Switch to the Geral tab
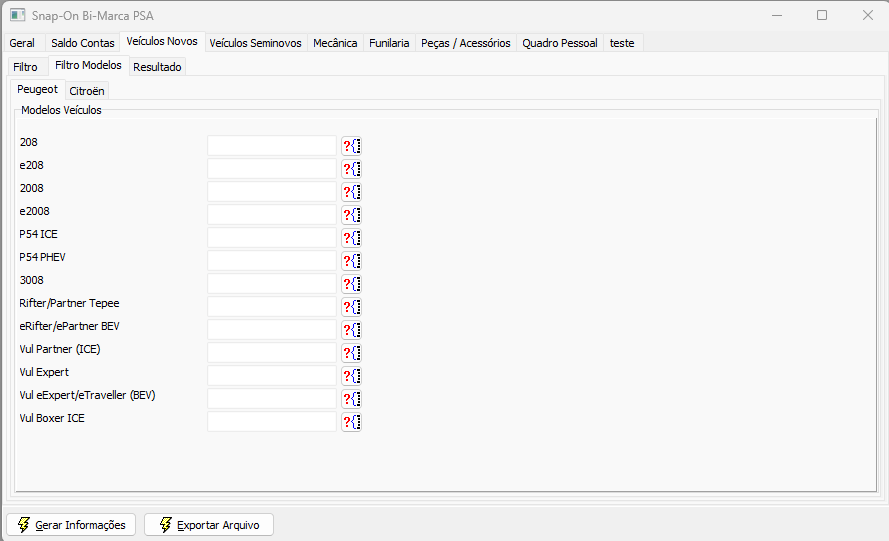This screenshot has height=541, width=889. click(x=22, y=43)
